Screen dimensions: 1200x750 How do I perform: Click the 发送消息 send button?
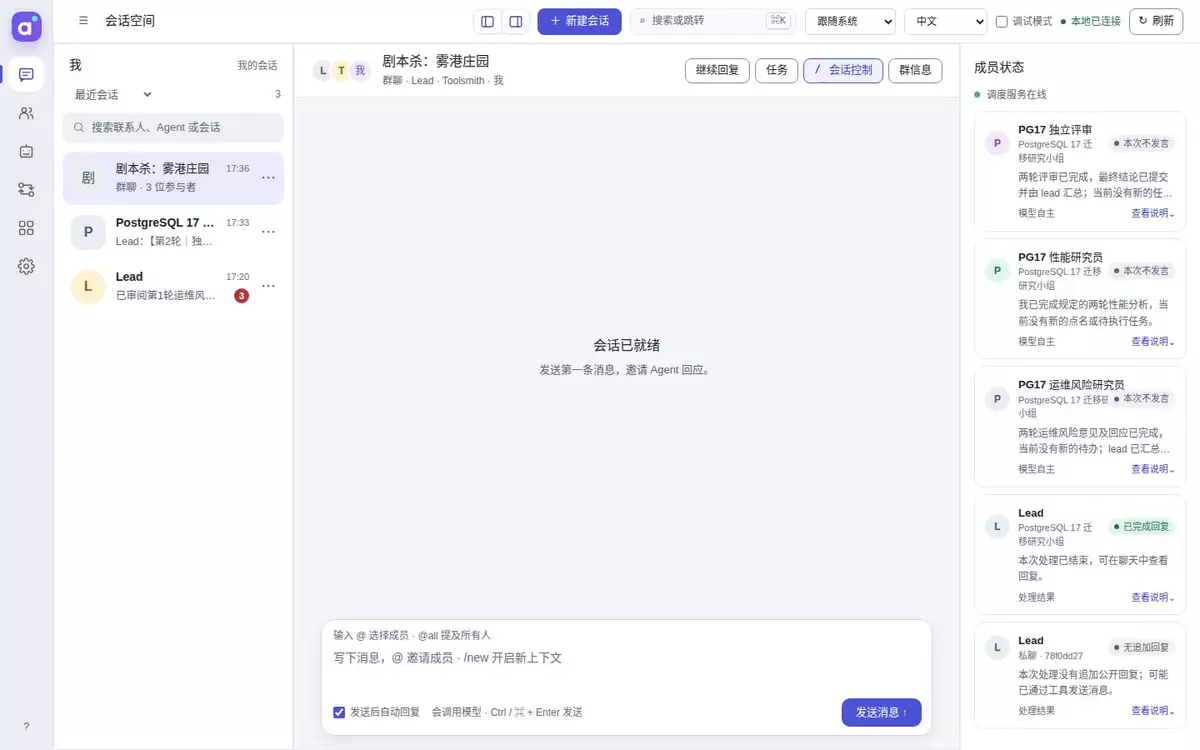tap(881, 712)
